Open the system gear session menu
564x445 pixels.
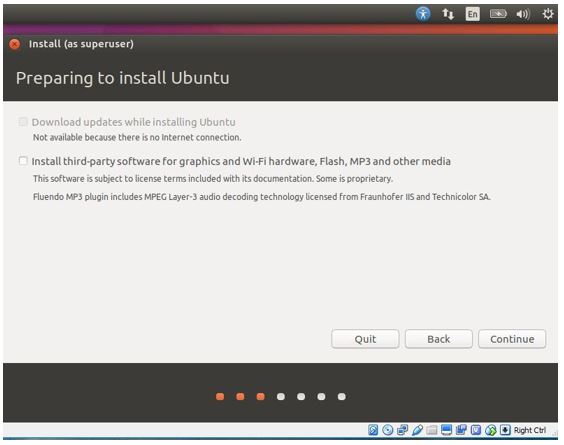coord(548,14)
